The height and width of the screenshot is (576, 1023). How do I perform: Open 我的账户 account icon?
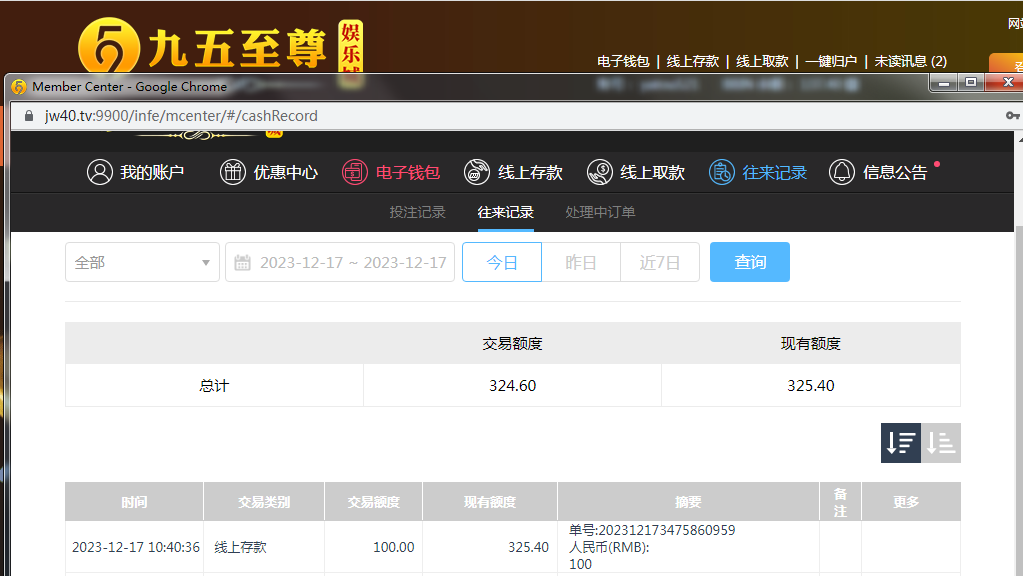pos(100,172)
